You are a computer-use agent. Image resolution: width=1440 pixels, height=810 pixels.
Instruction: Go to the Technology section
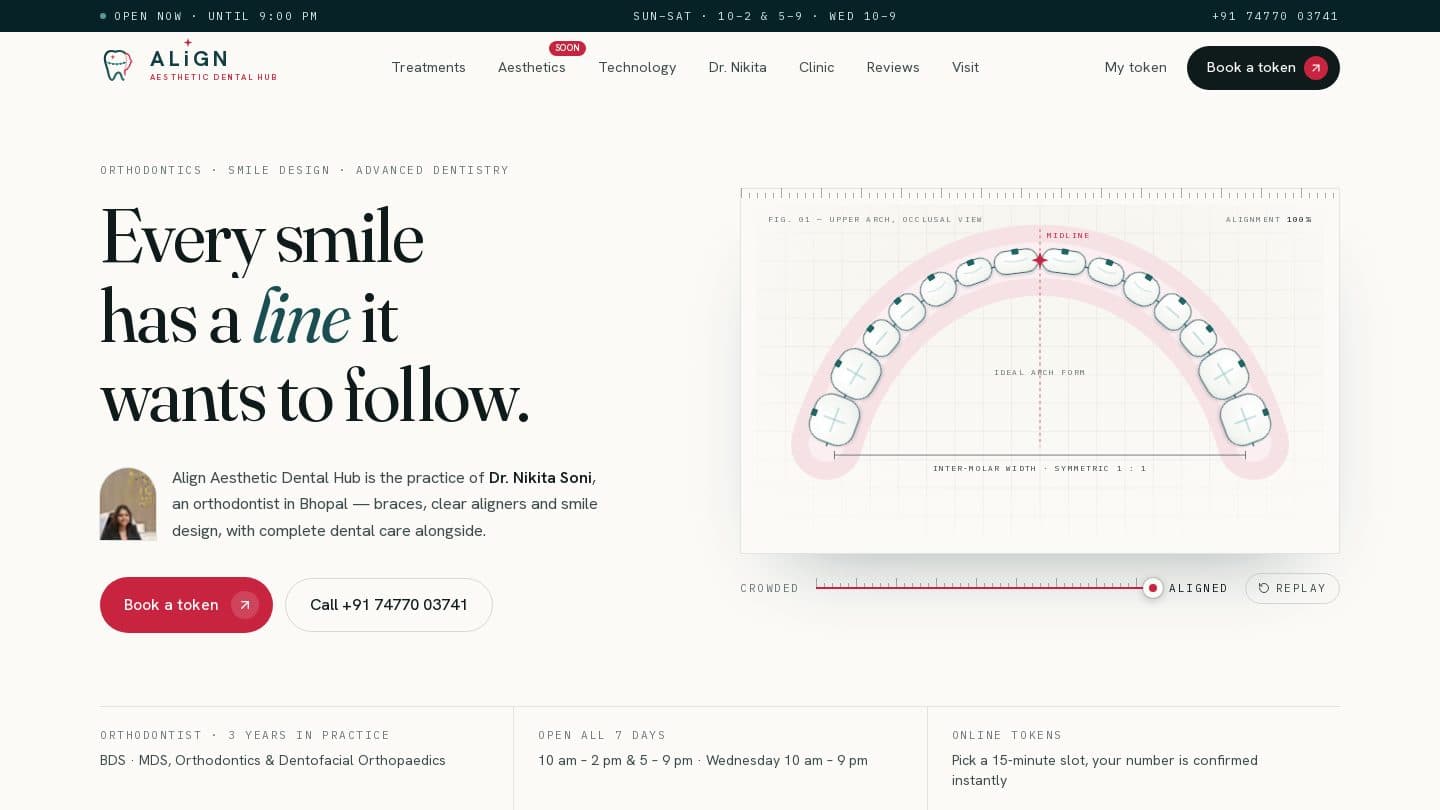[637, 67]
